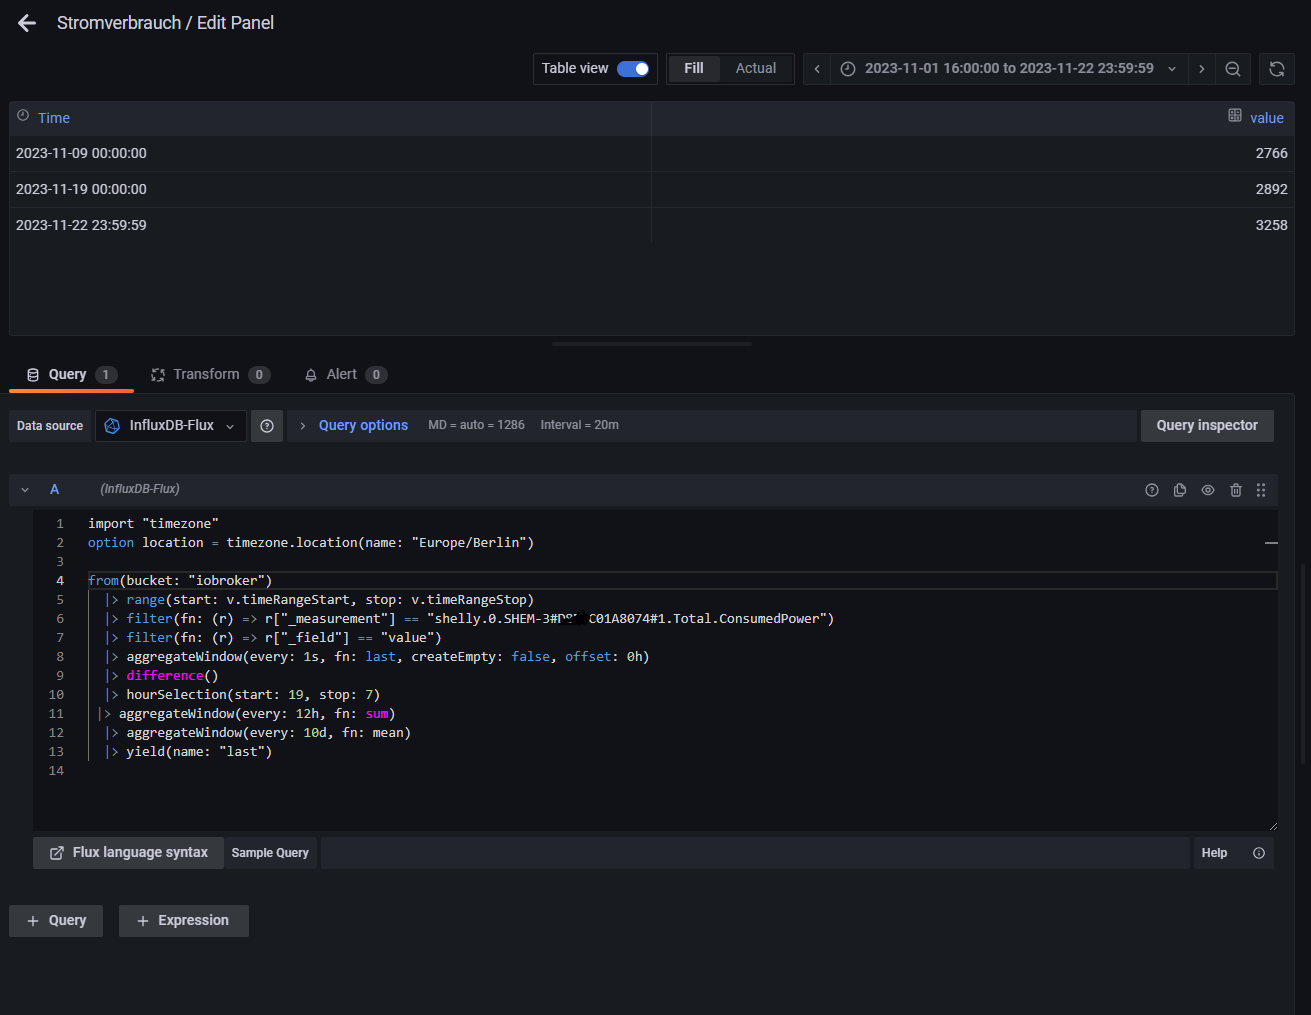Grab the drag handle of query A
Screen dimensions: 1311x1015
tap(1261, 490)
